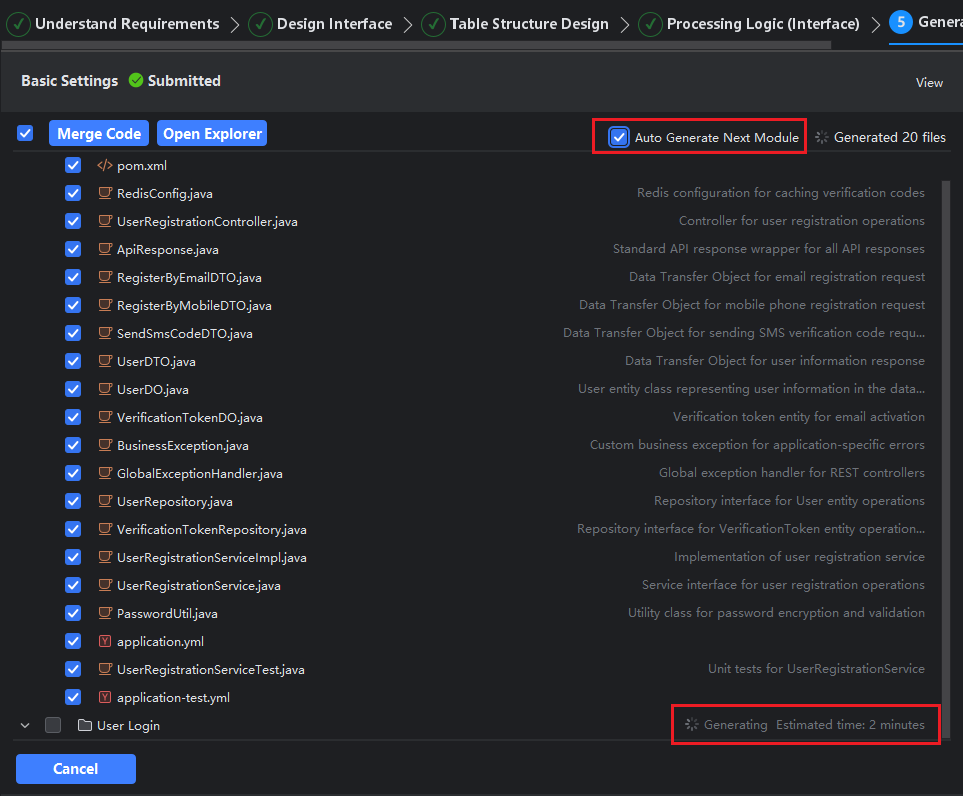Click the application.yml YAML file icon
Image resolution: width=963 pixels, height=796 pixels.
[x=104, y=641]
